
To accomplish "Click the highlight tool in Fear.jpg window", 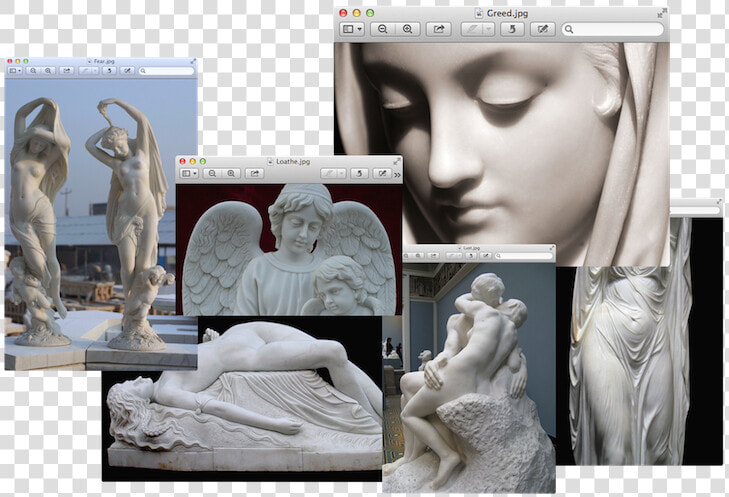I will pyautogui.click(x=85, y=71).
